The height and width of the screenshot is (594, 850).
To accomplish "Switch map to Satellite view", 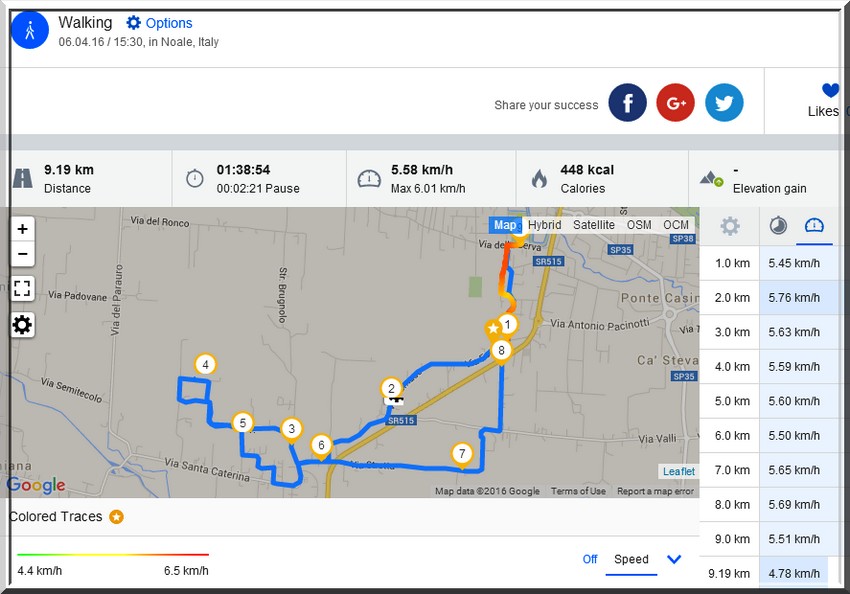I will (x=594, y=225).
